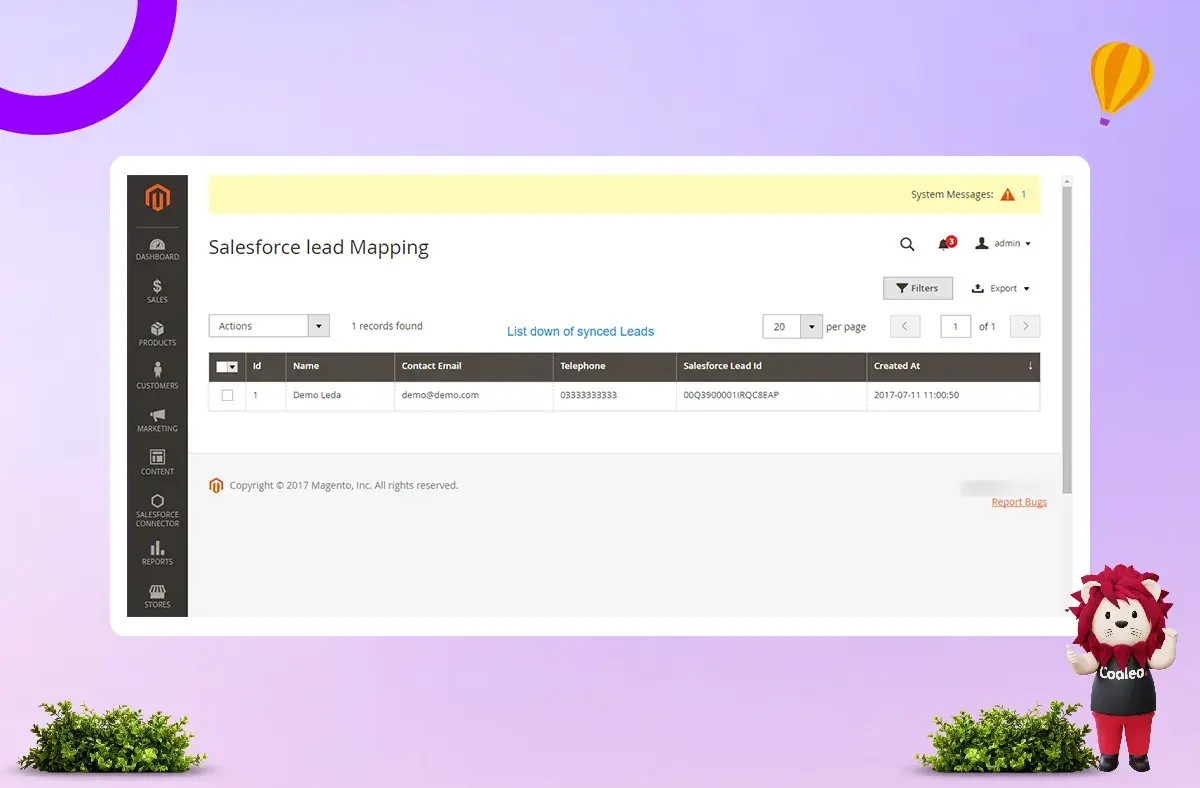Open the Products box icon menu

coord(157,335)
